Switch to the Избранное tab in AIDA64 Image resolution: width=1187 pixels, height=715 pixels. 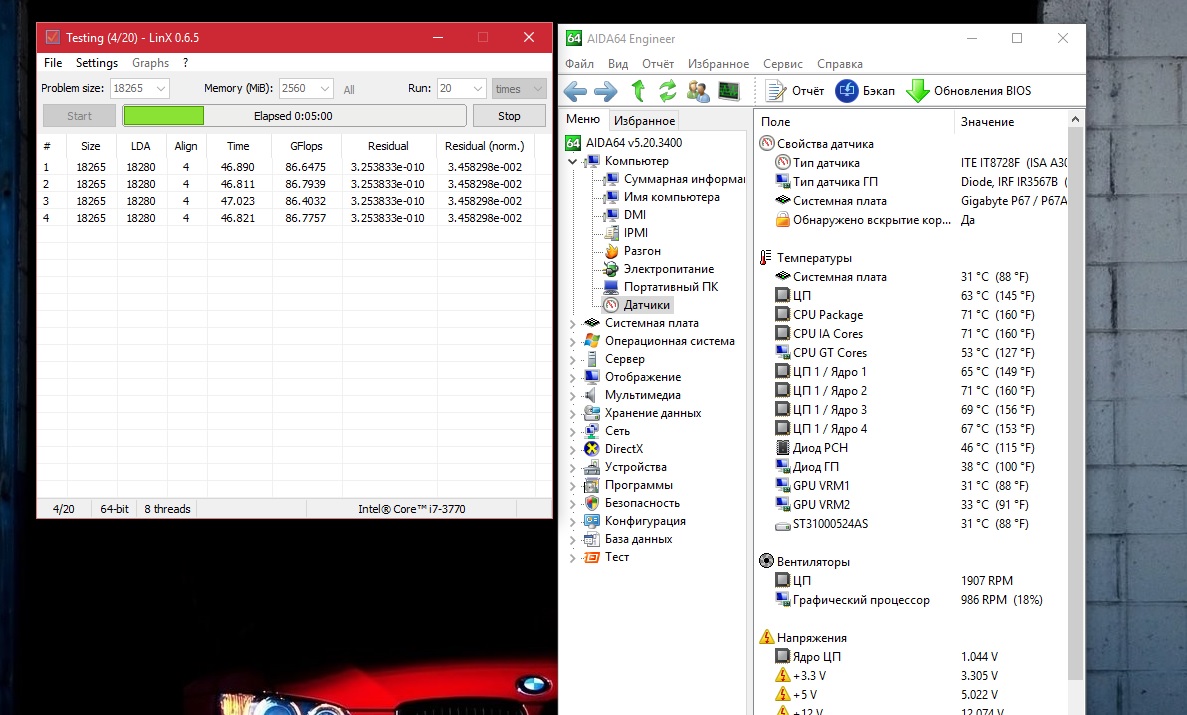tap(644, 120)
